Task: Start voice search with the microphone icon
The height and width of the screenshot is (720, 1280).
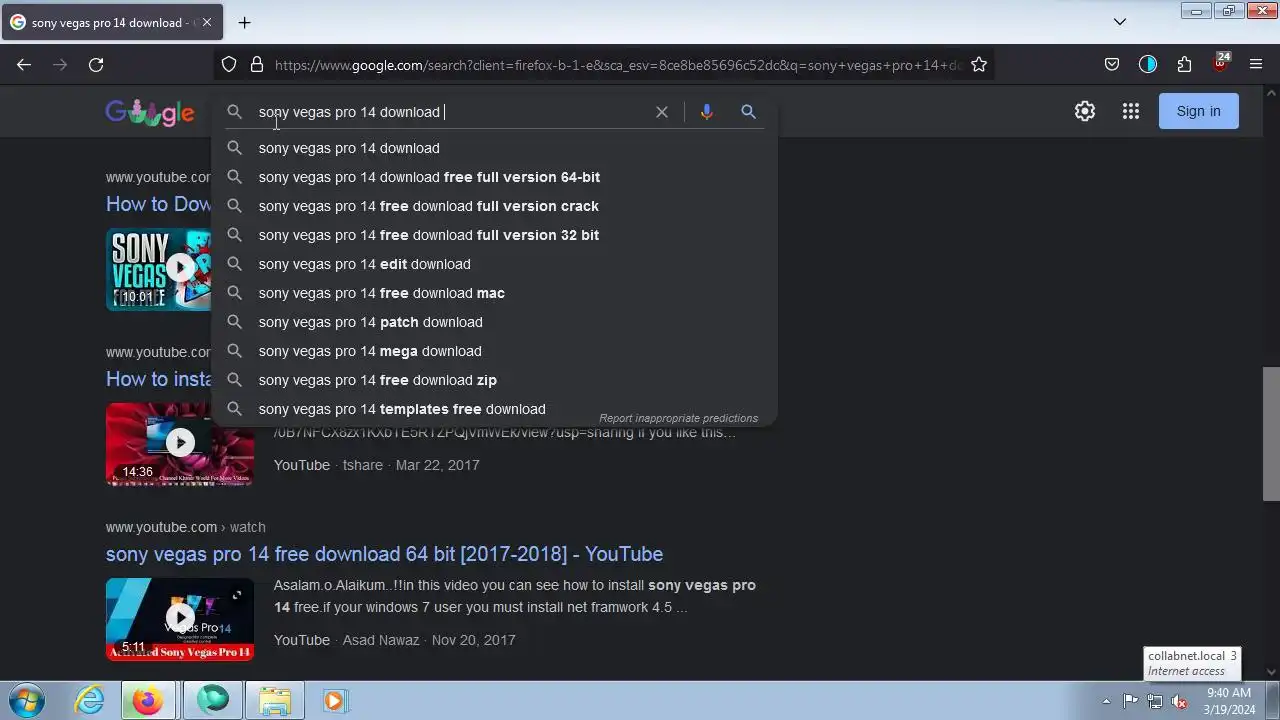Action: (x=707, y=112)
